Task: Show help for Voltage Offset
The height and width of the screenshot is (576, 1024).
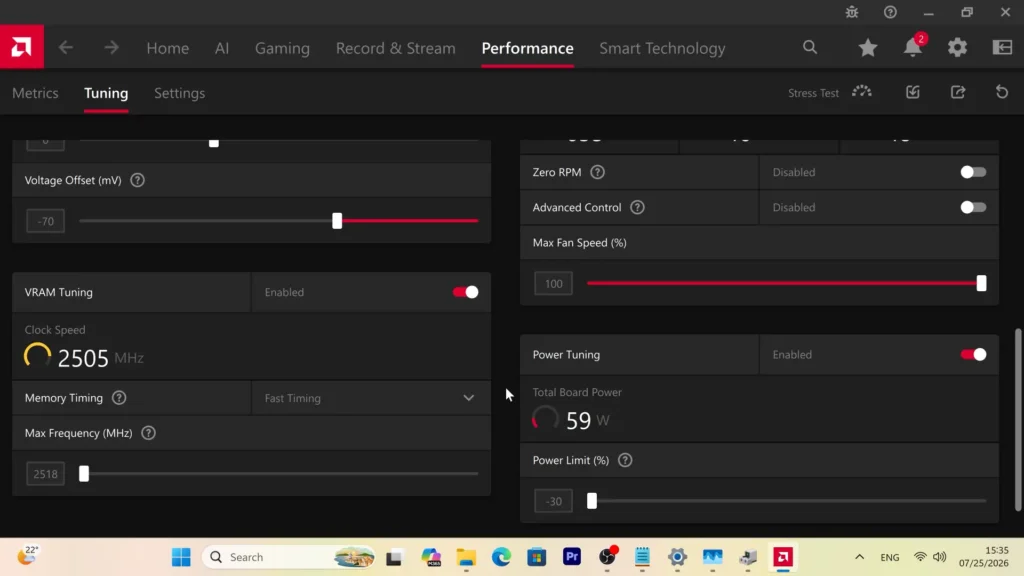Action: (x=137, y=180)
